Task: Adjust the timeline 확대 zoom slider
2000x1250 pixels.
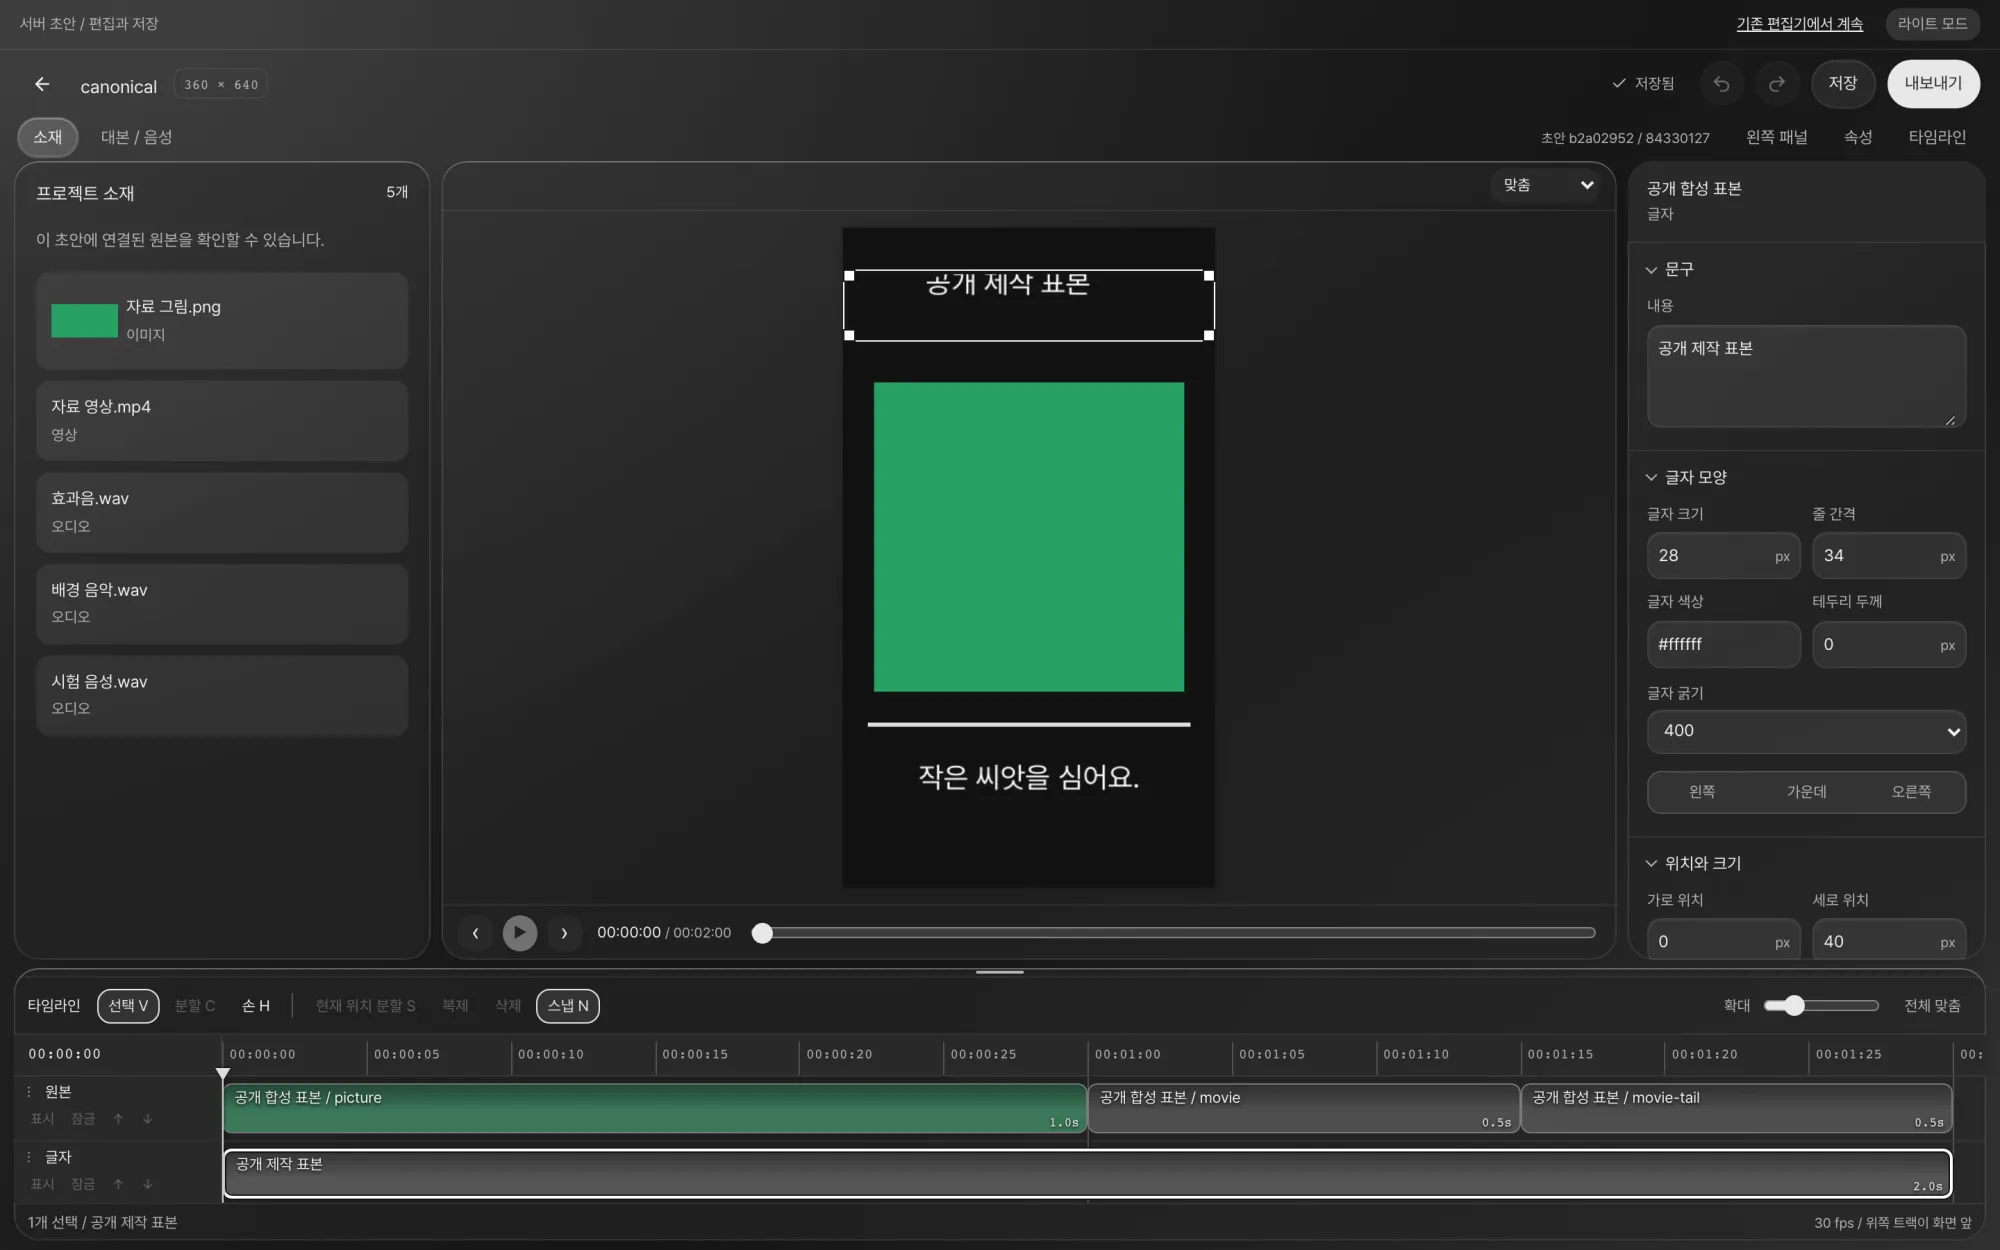Action: [1821, 1006]
